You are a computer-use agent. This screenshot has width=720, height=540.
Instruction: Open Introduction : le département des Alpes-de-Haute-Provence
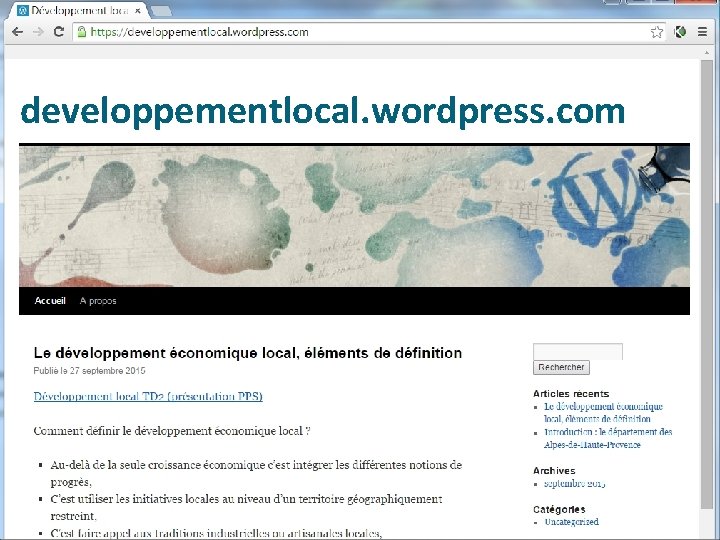click(608, 438)
